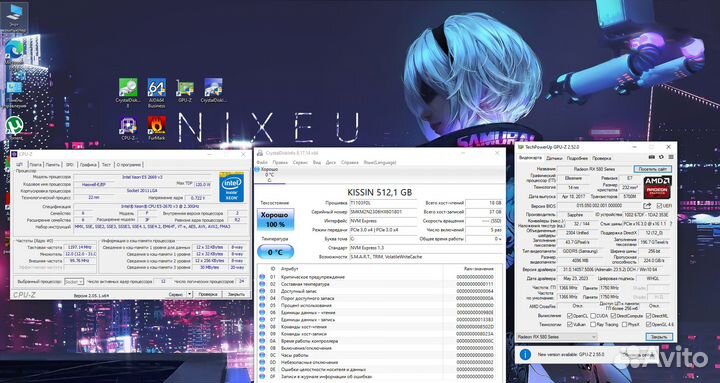The height and width of the screenshot is (383, 720).
Task: Click the KISSIN 512,1 GB drive title
Action: click(x=379, y=192)
